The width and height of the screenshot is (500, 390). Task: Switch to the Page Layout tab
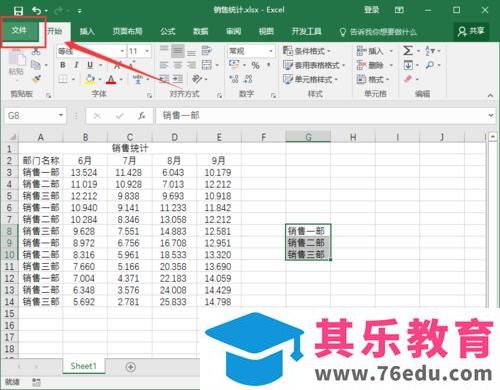pyautogui.click(x=127, y=31)
